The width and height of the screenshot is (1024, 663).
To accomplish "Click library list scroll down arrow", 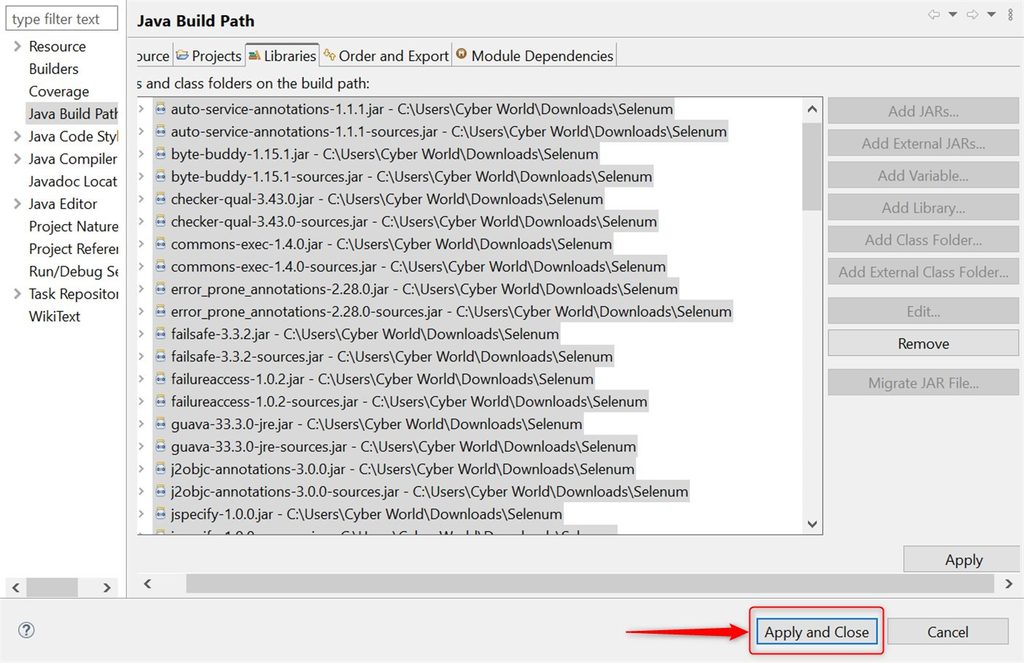I will (x=812, y=524).
